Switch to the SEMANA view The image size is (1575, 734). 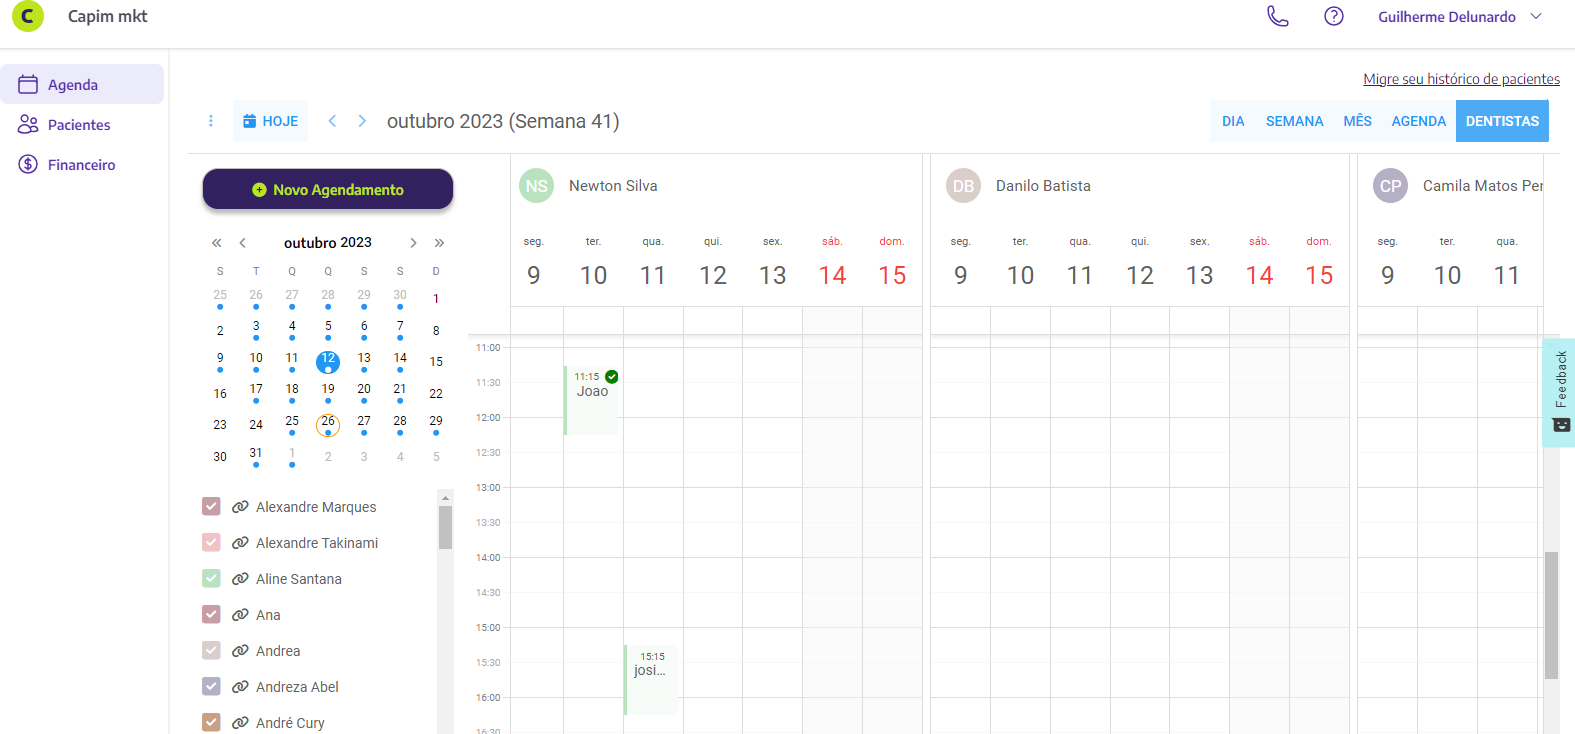click(1294, 121)
